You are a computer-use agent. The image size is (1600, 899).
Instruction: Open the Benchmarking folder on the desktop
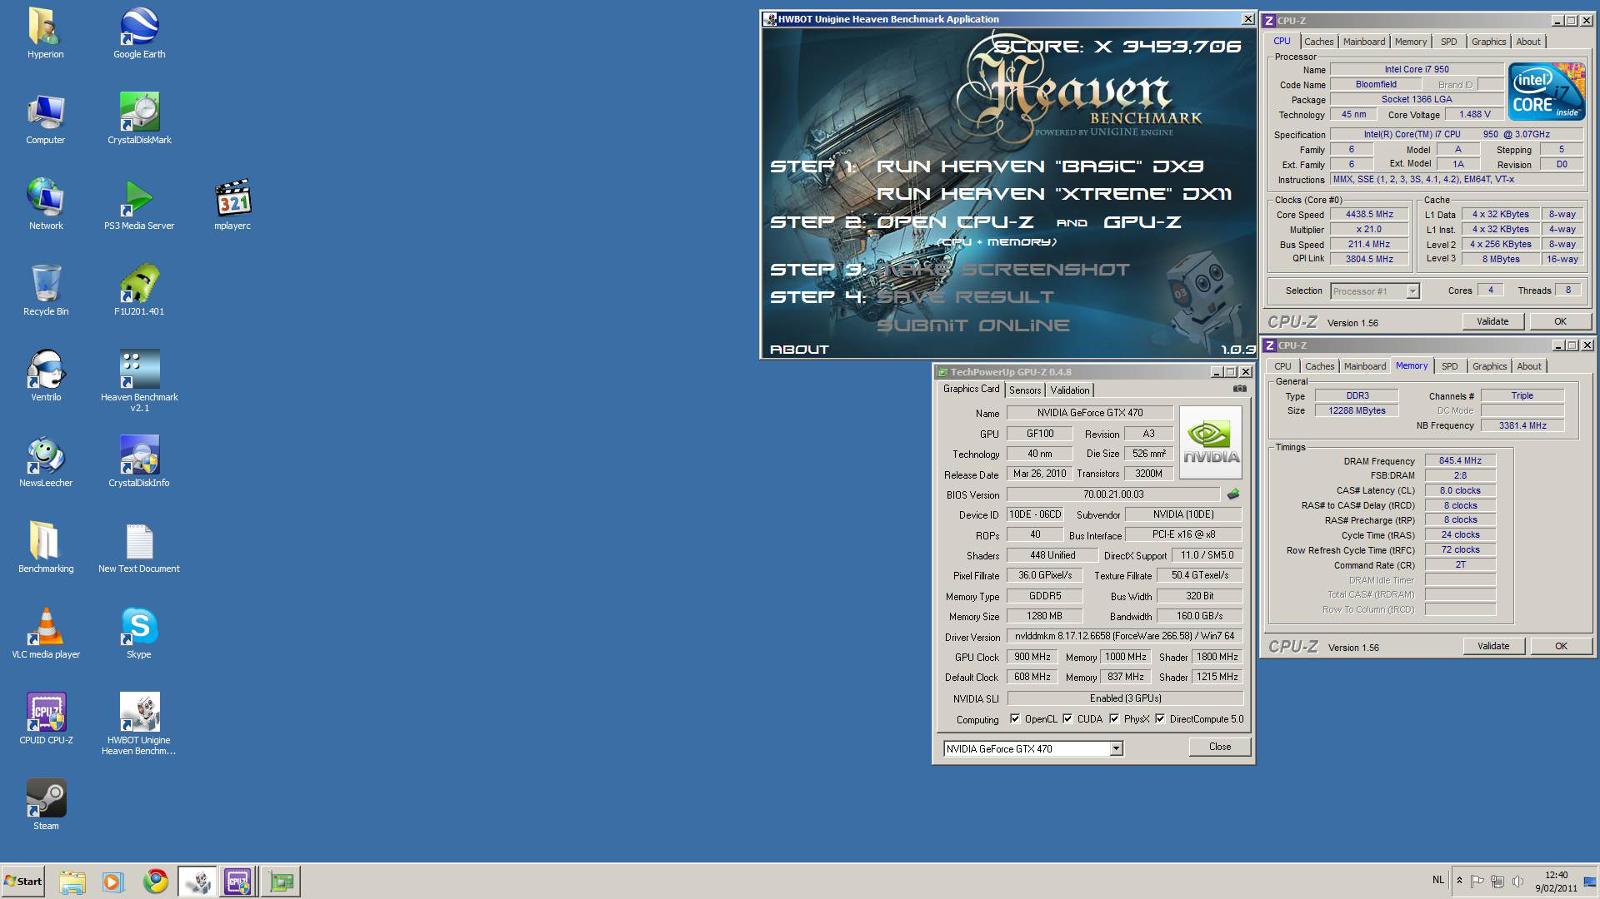[45, 549]
